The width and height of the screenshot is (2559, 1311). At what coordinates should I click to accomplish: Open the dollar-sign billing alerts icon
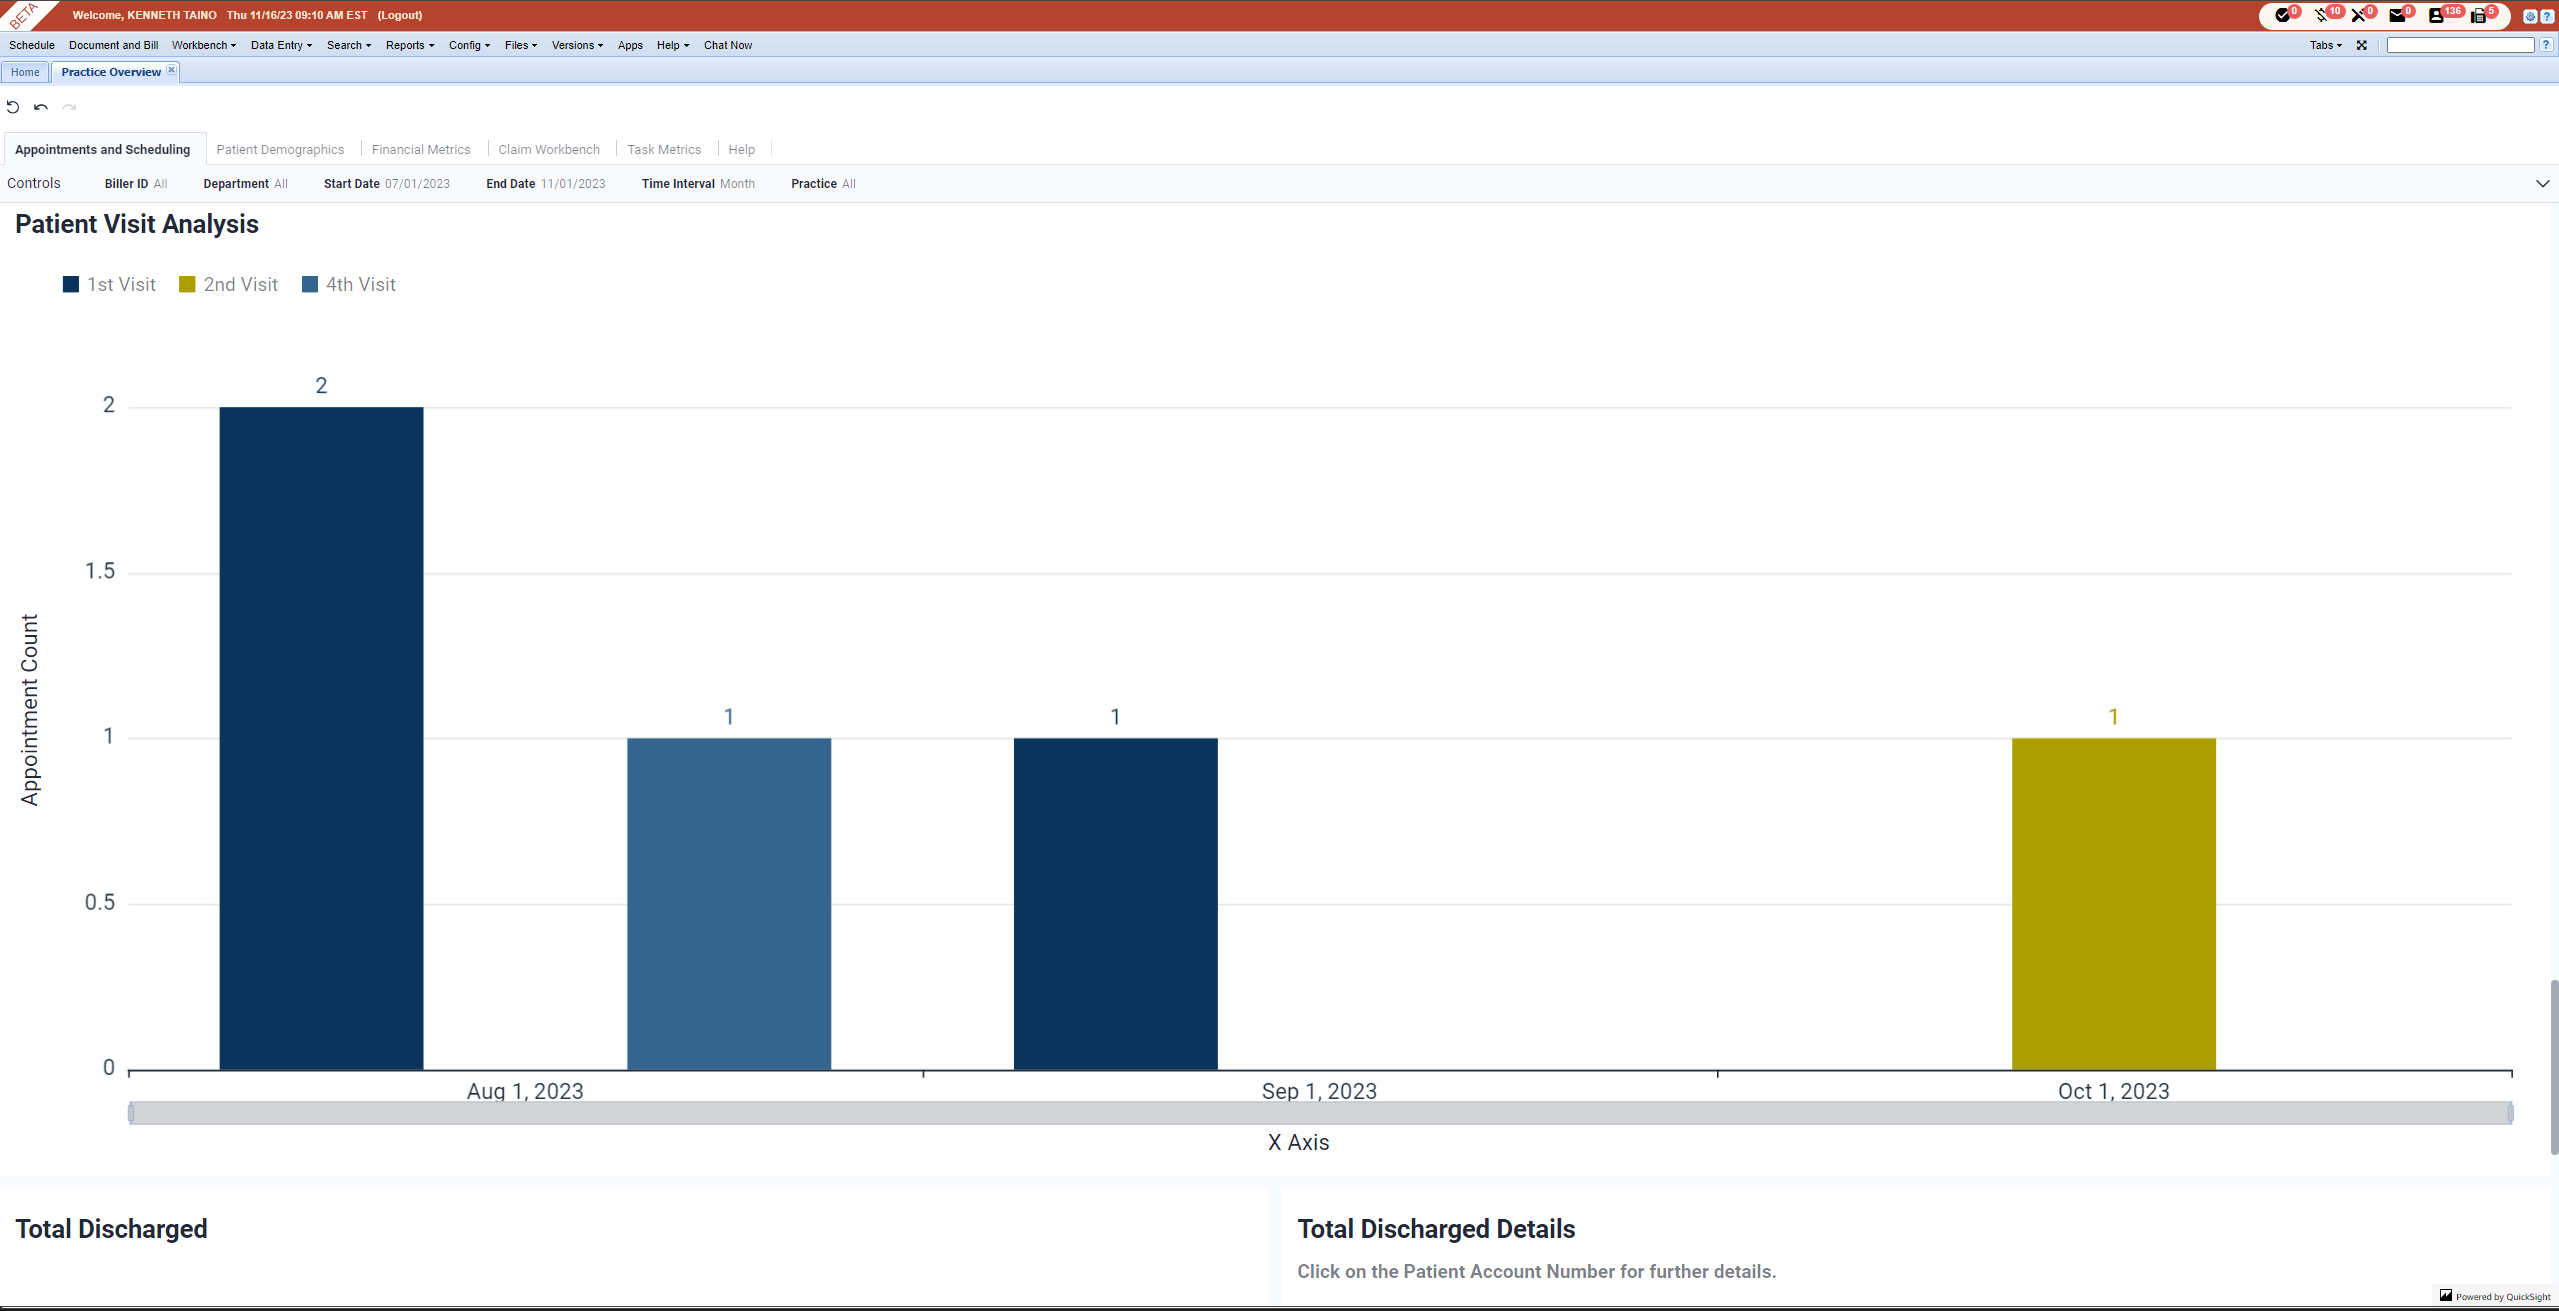[x=2321, y=15]
